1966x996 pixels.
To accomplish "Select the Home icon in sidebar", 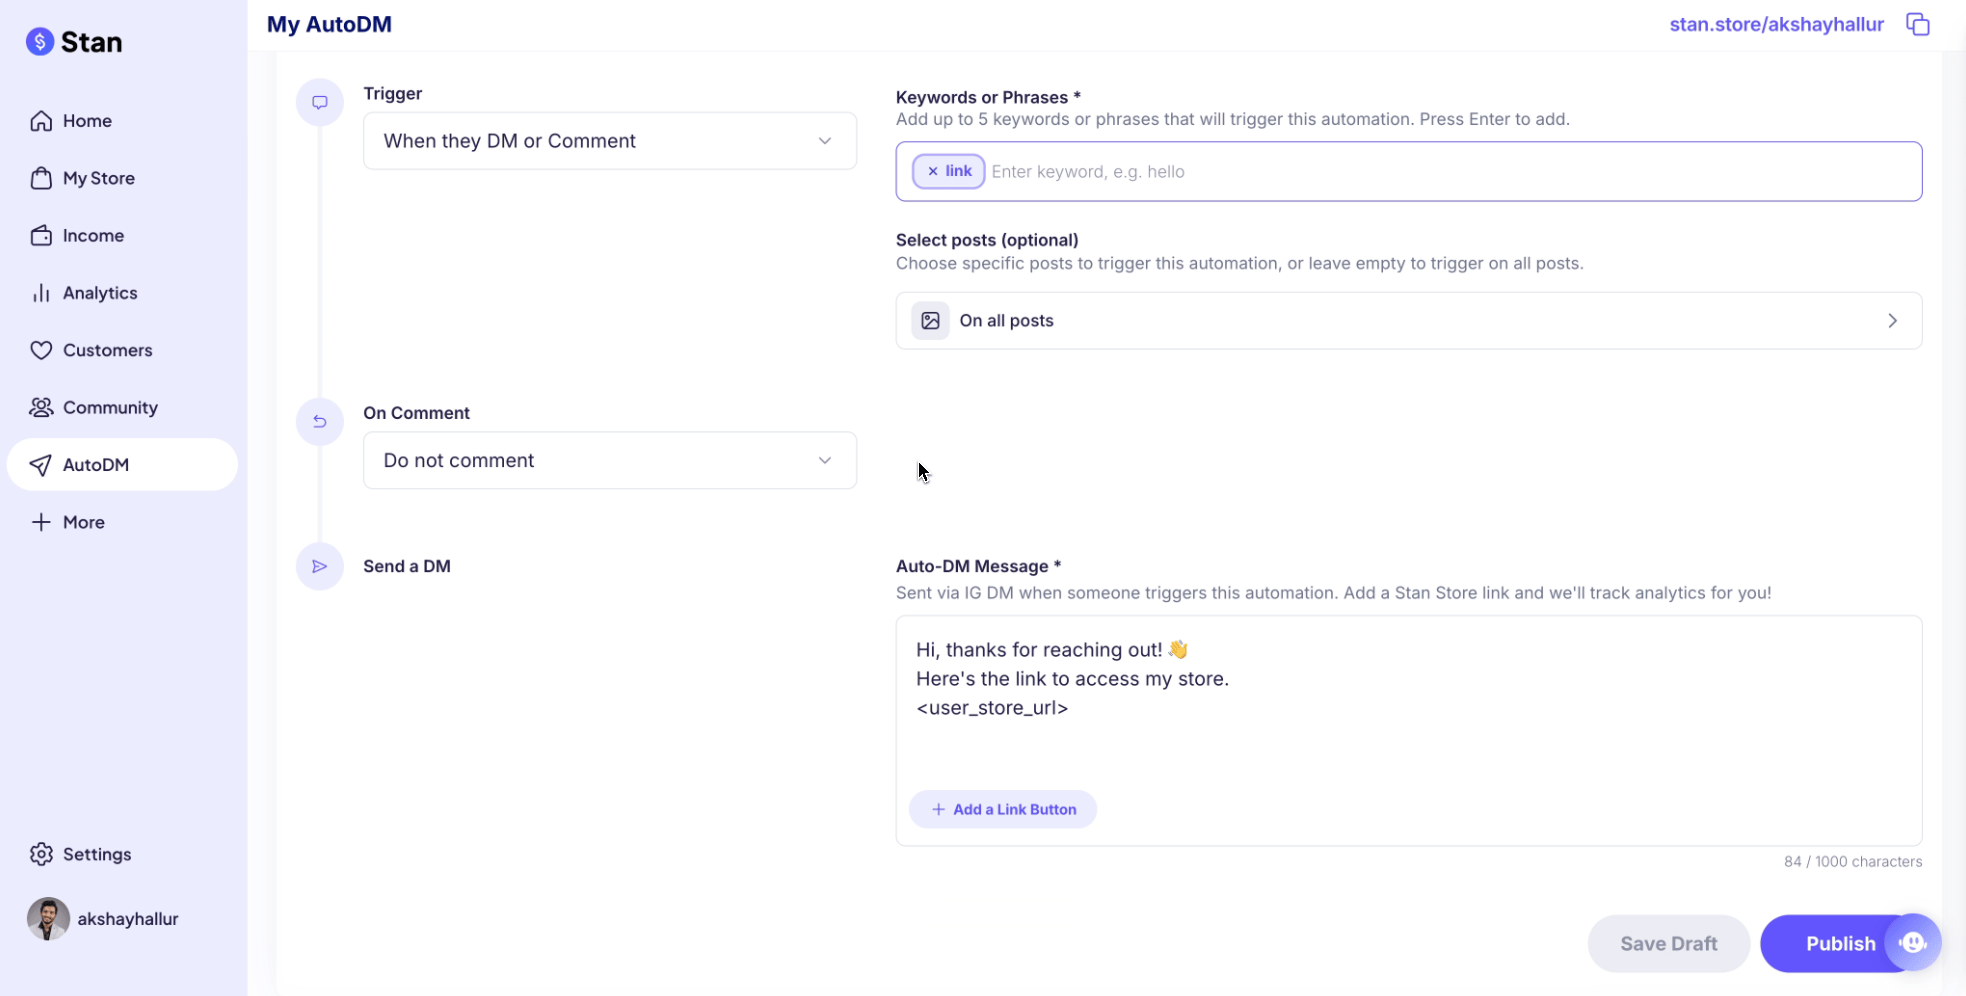I will point(41,120).
